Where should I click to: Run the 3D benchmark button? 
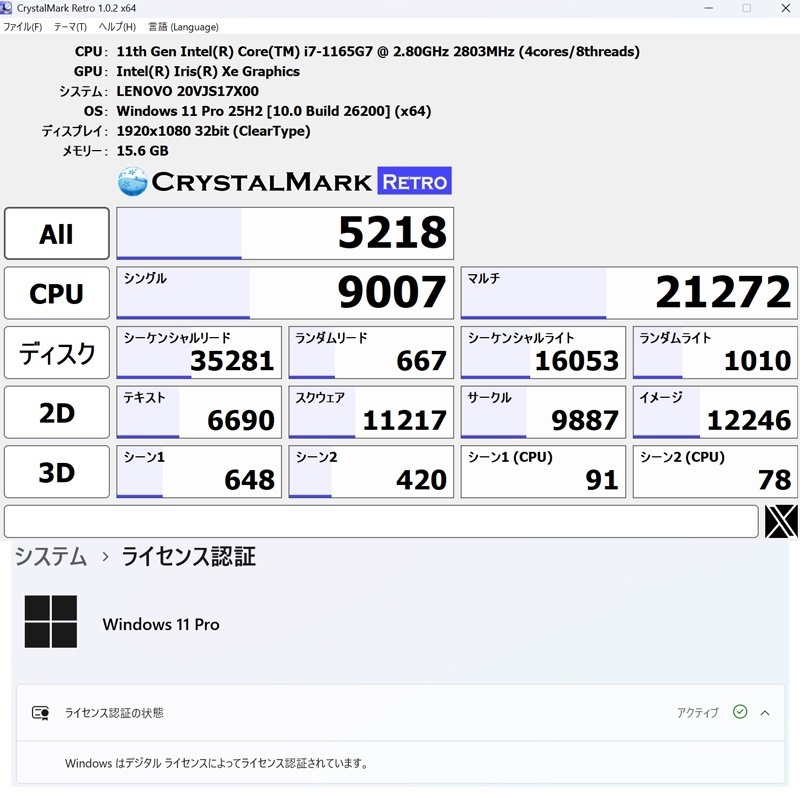(57, 472)
